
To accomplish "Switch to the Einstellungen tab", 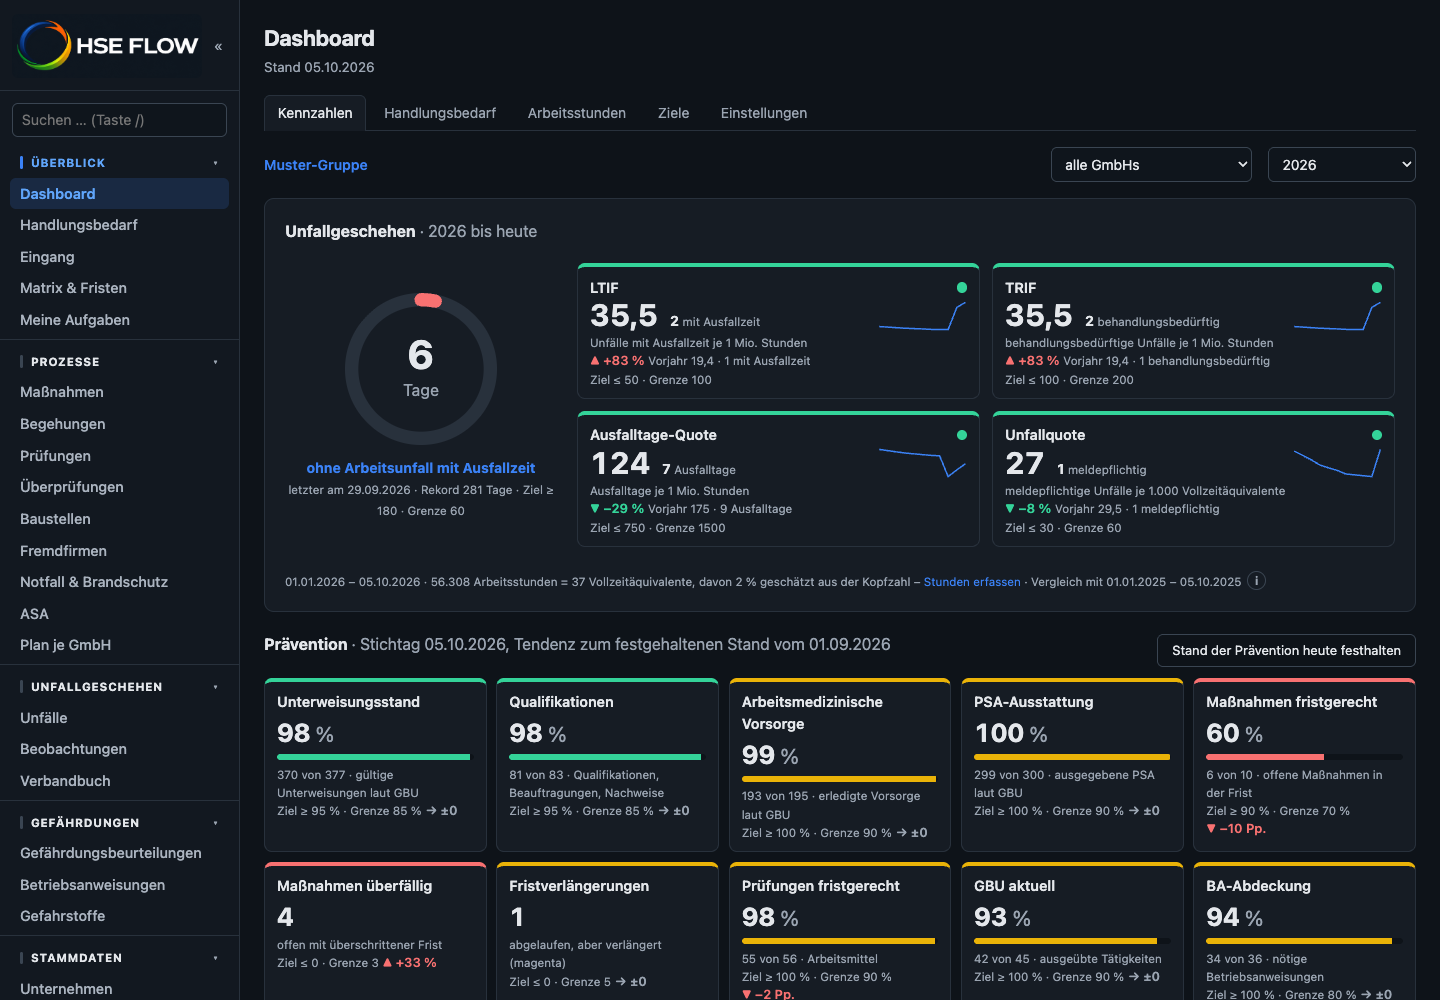I will [x=764, y=113].
